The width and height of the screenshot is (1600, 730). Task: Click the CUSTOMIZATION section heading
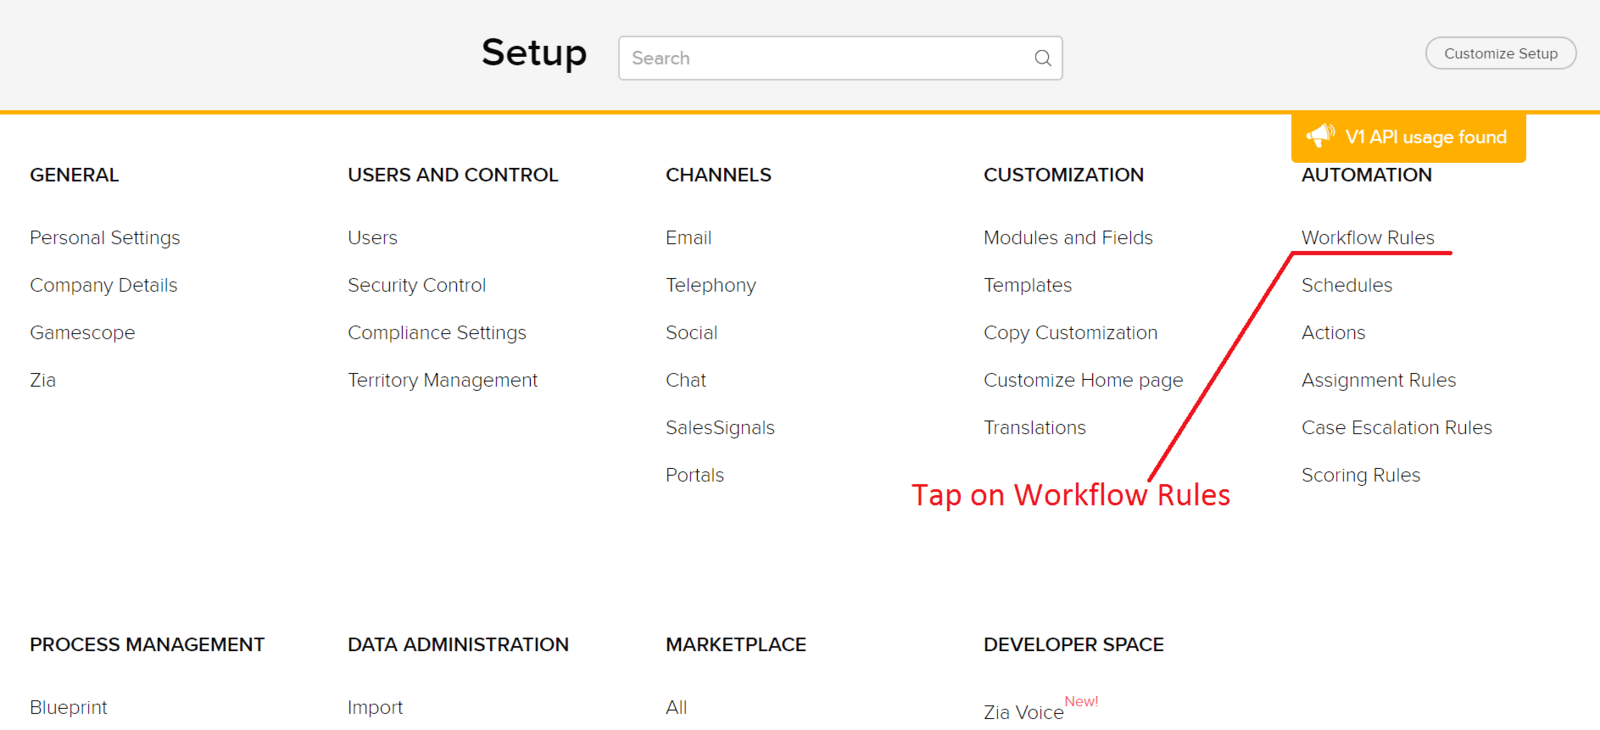1064,175
